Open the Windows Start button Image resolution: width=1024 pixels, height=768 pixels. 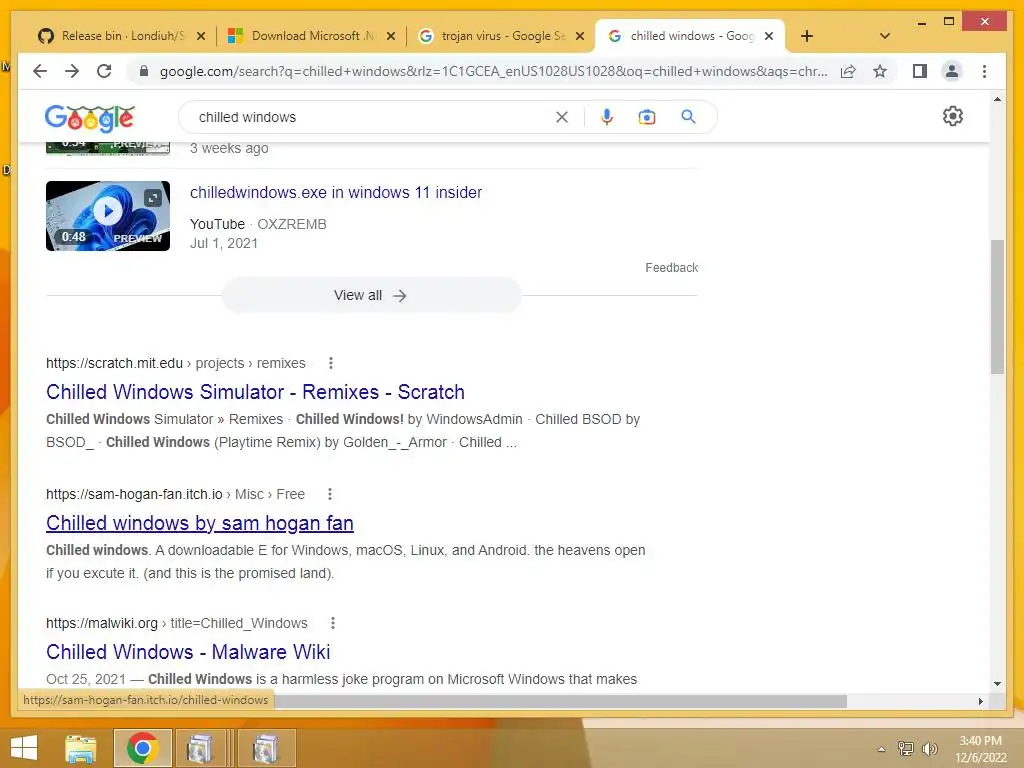point(24,748)
